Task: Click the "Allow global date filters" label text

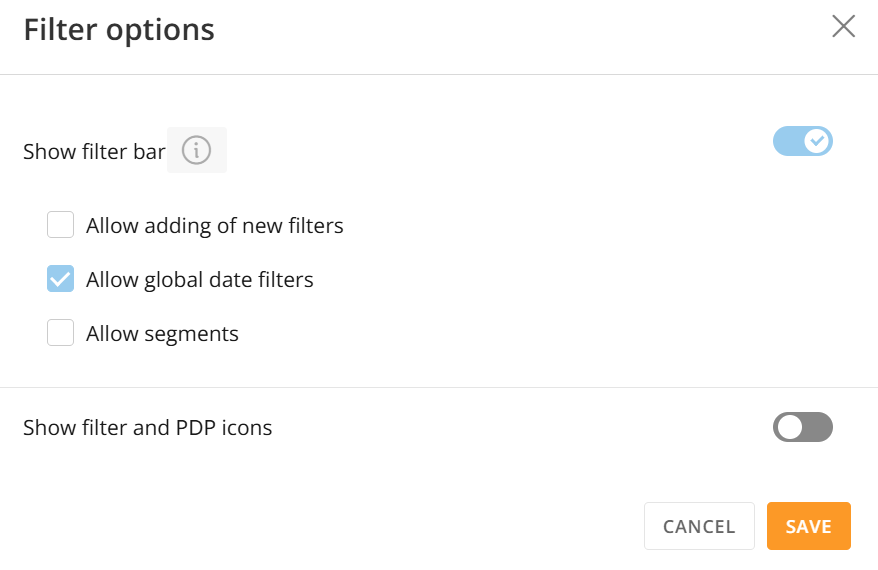Action: click(199, 280)
